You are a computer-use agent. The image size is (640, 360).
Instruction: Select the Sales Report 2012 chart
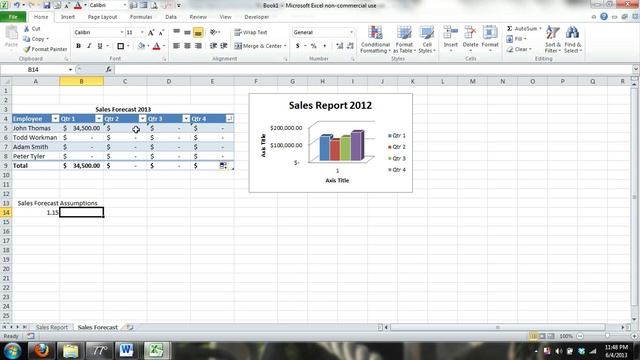click(331, 143)
